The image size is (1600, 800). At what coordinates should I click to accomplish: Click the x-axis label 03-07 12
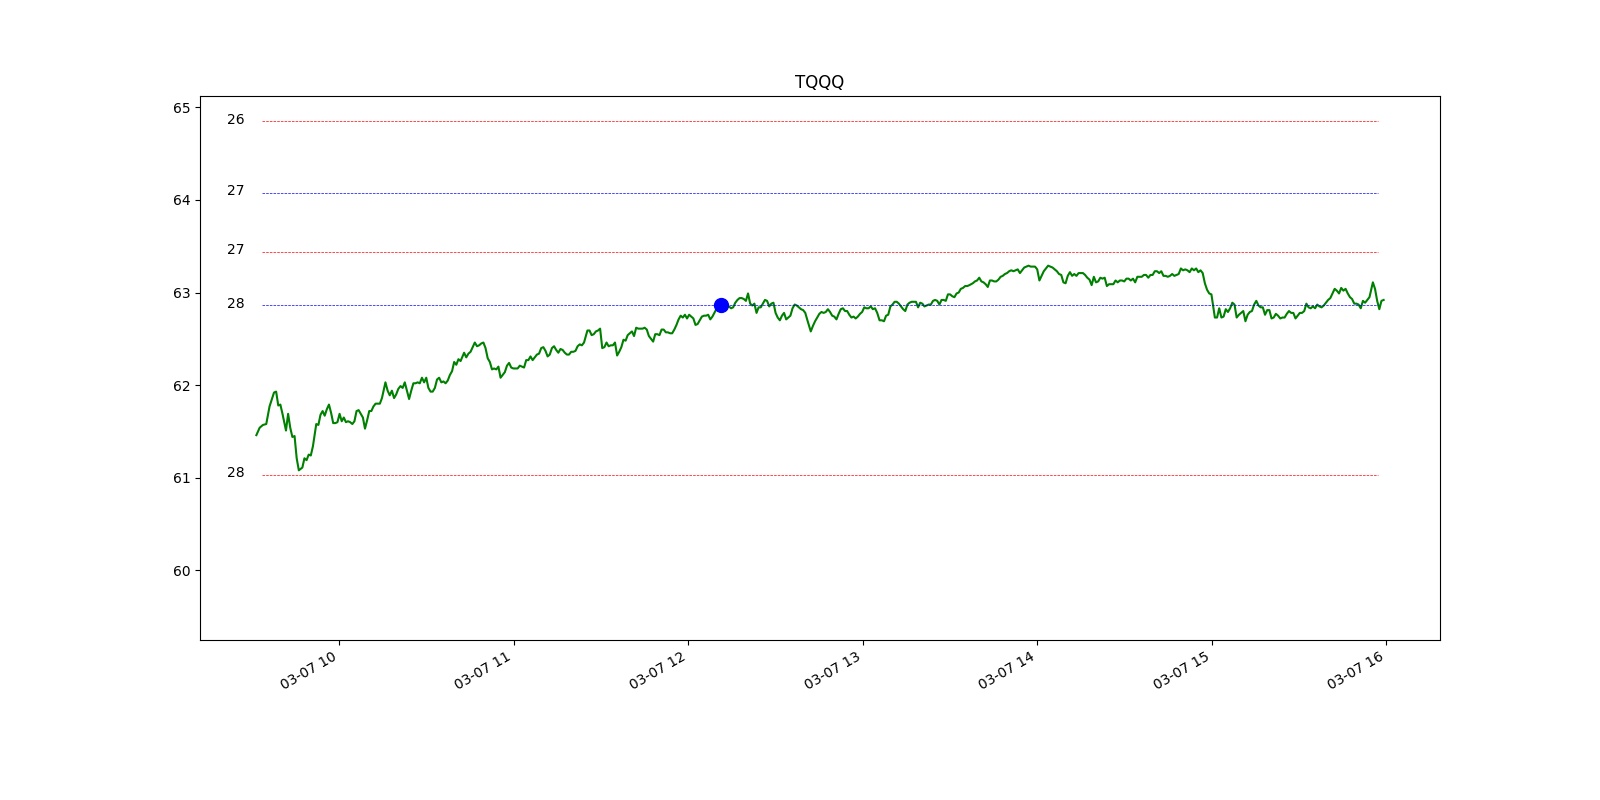658,669
